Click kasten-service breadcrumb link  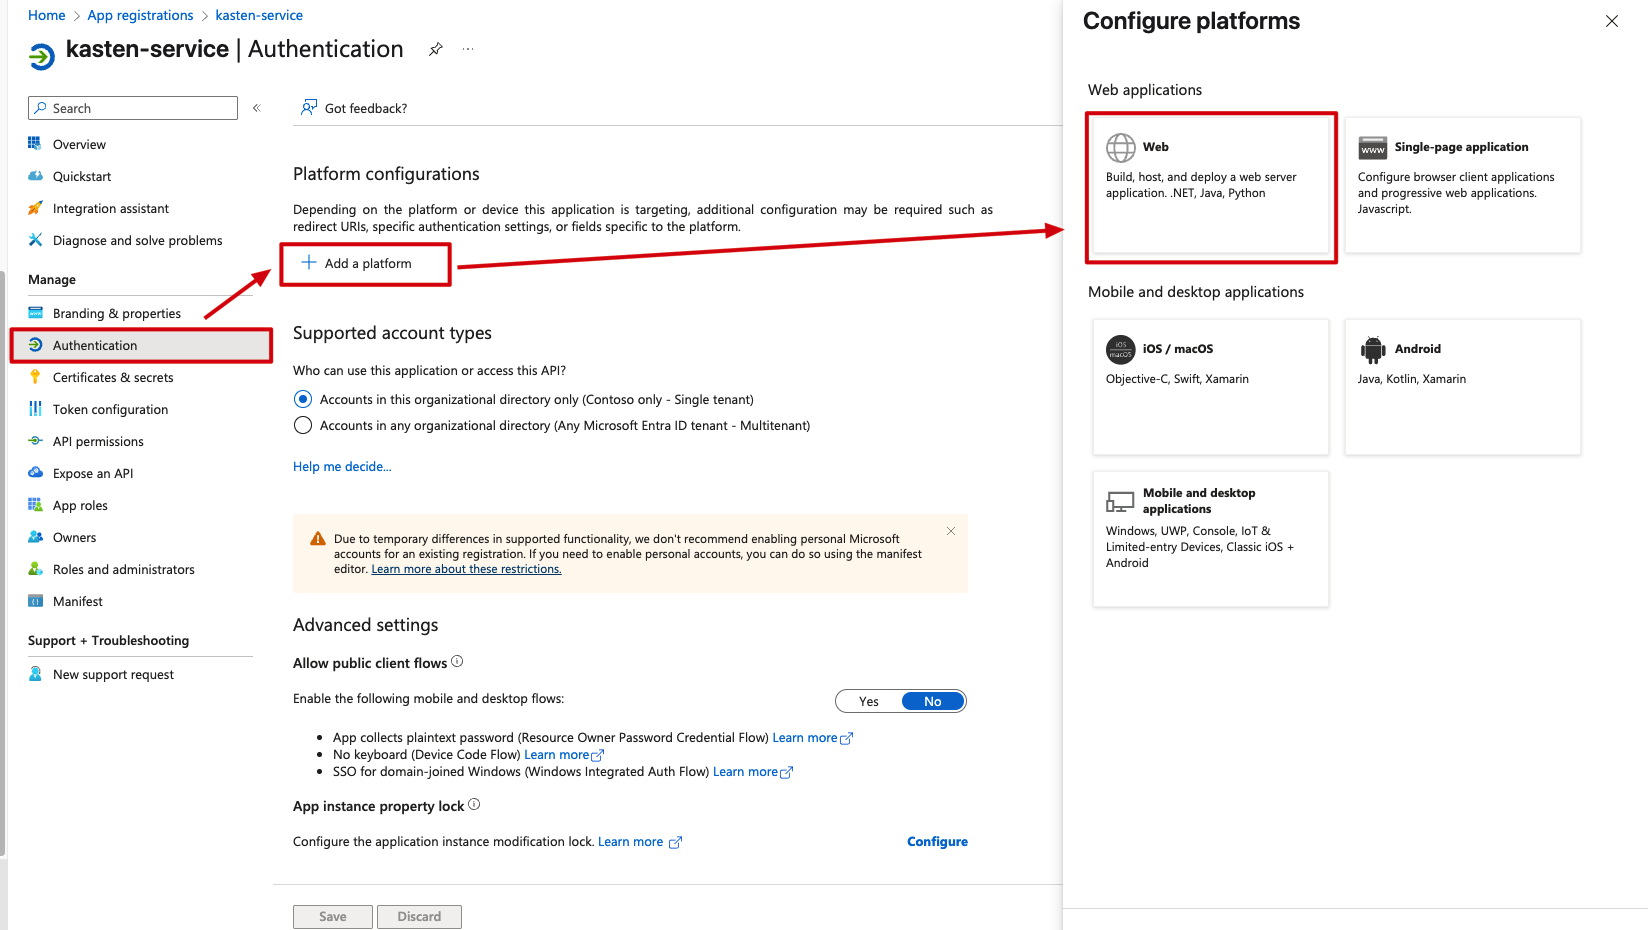click(x=259, y=15)
